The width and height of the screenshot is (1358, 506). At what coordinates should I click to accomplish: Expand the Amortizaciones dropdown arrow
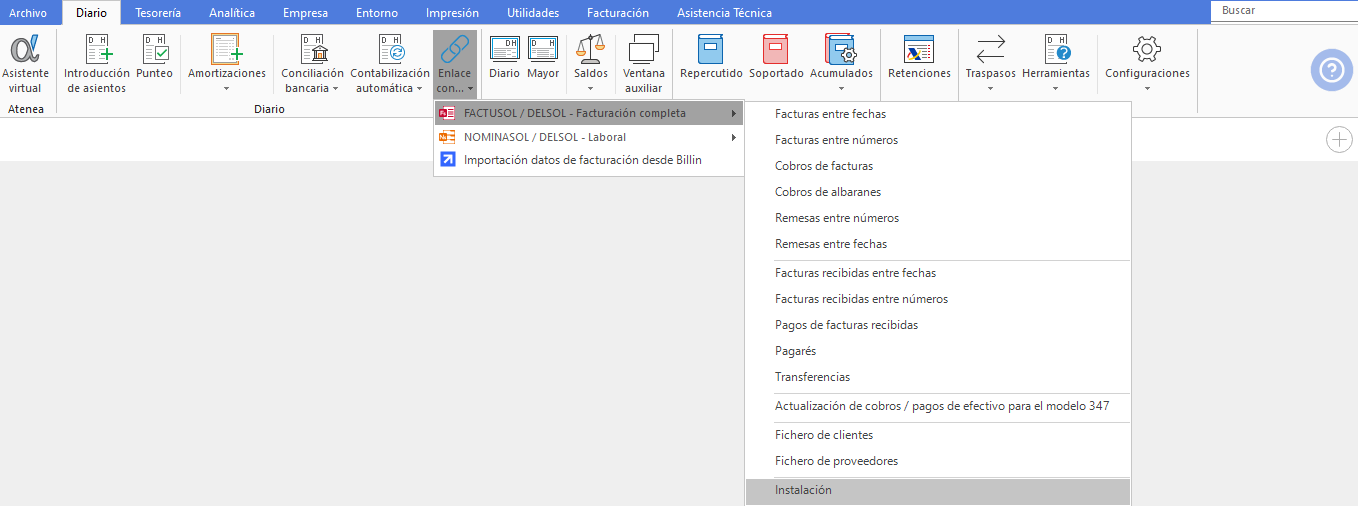(x=227, y=89)
